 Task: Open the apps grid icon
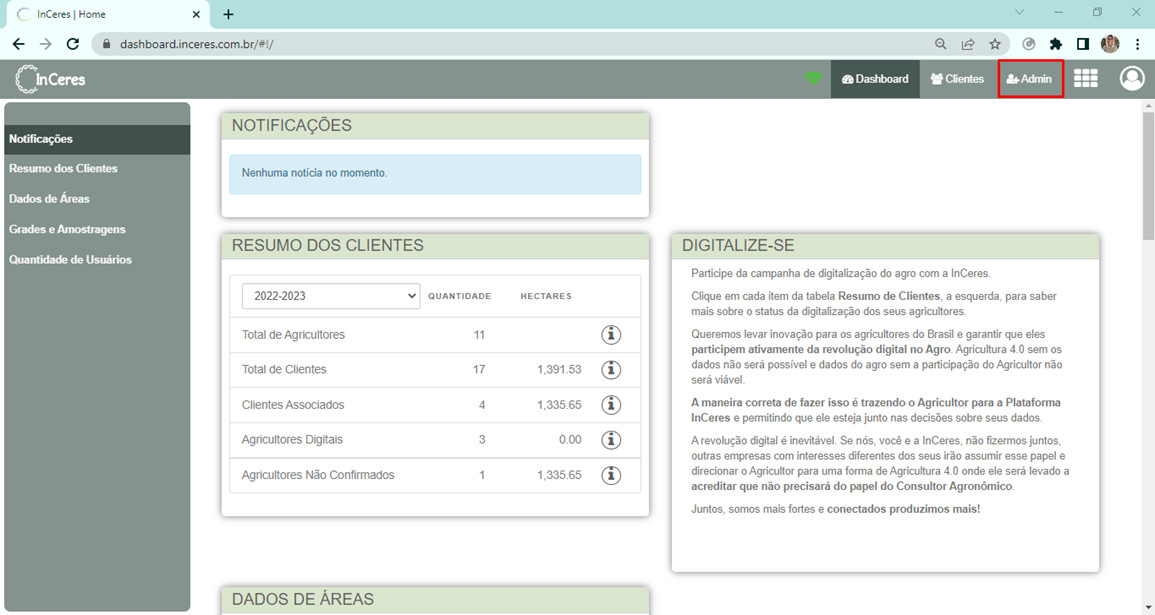pos(1085,78)
